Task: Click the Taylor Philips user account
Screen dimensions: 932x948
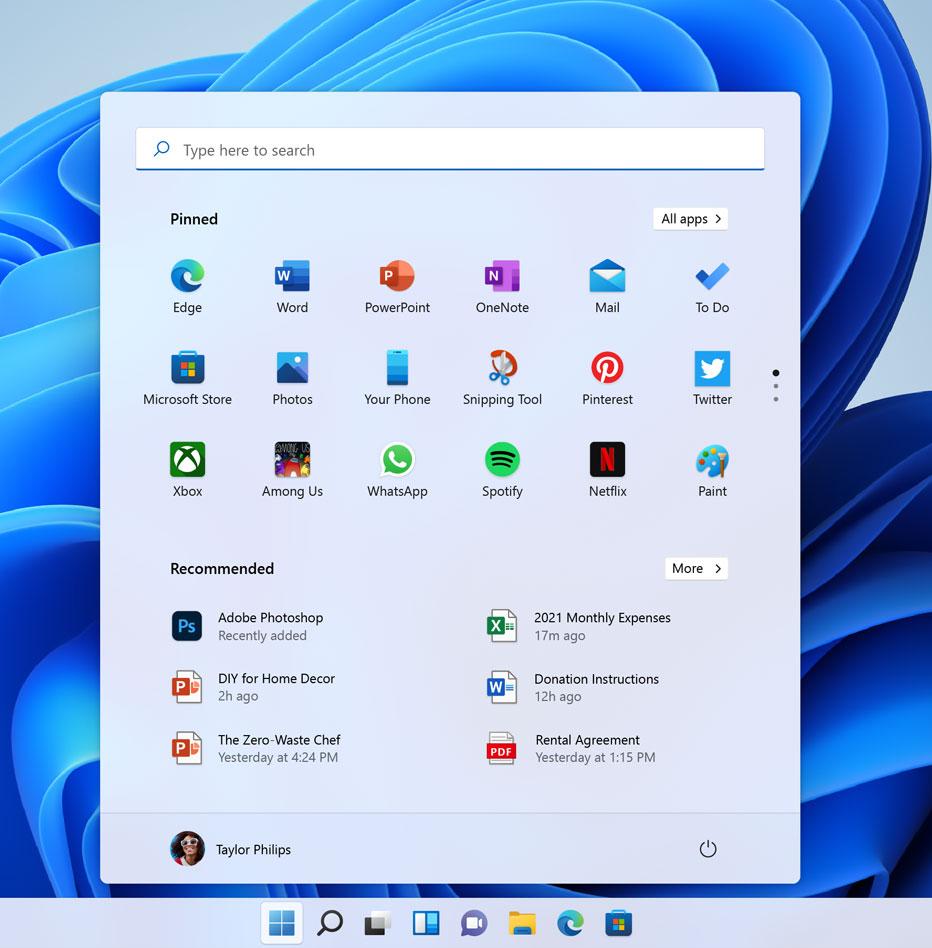Action: pyautogui.click(x=231, y=849)
